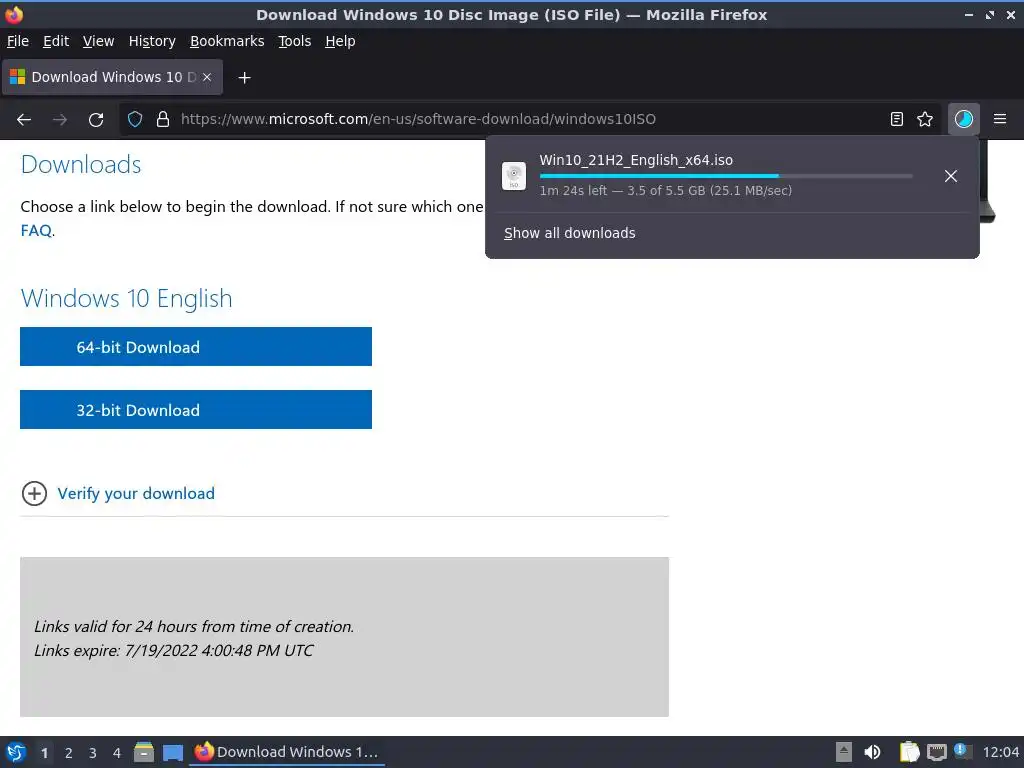Select Firefox window in taskbar

[287, 752]
